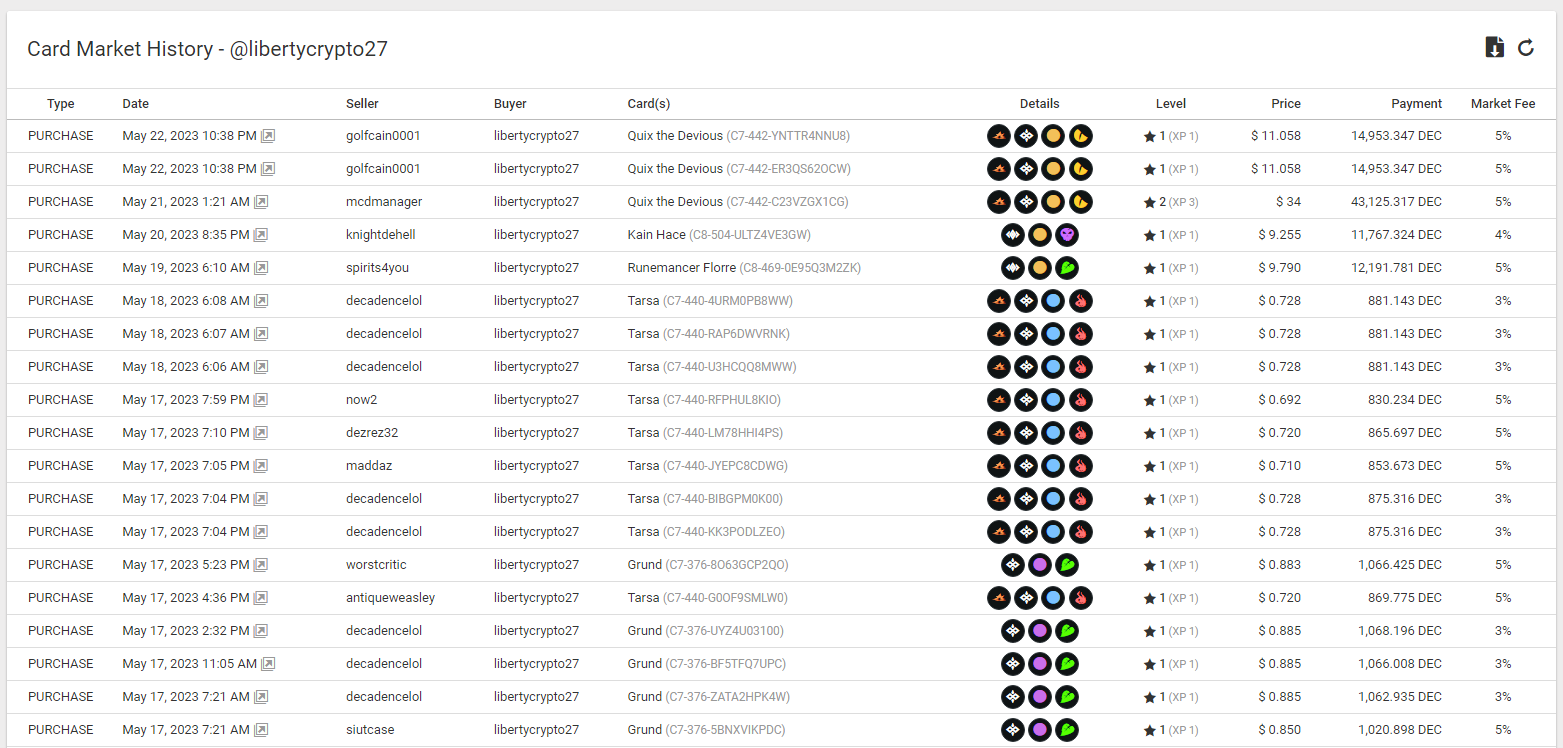The image size is (1563, 748).
Task: Select the Kain Hace card name
Action: coord(656,235)
